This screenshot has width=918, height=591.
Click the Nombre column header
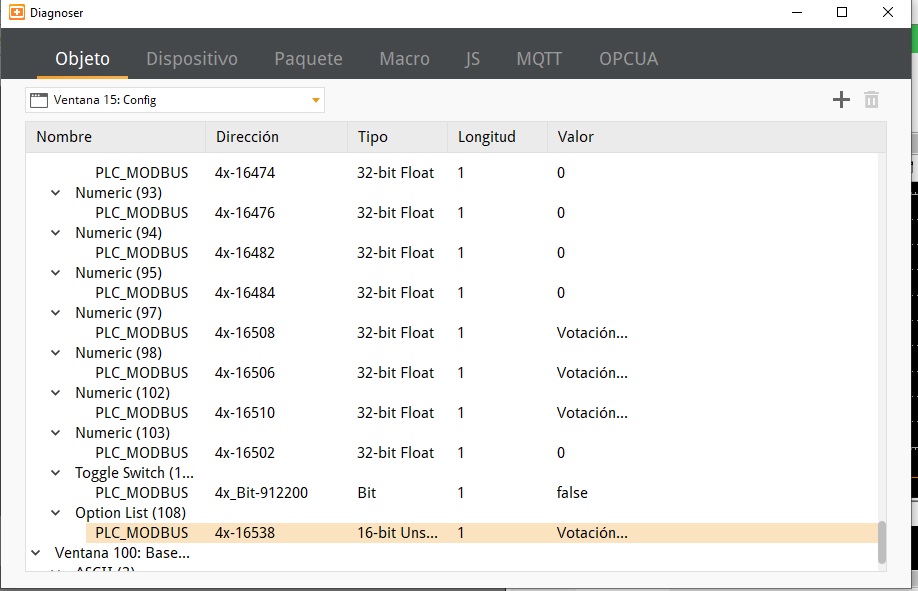tap(116, 137)
